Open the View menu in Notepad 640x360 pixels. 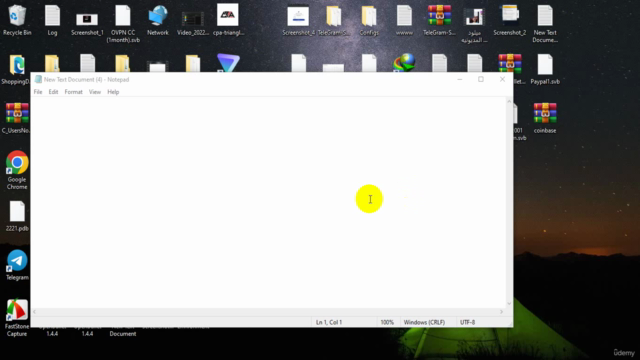click(95, 92)
